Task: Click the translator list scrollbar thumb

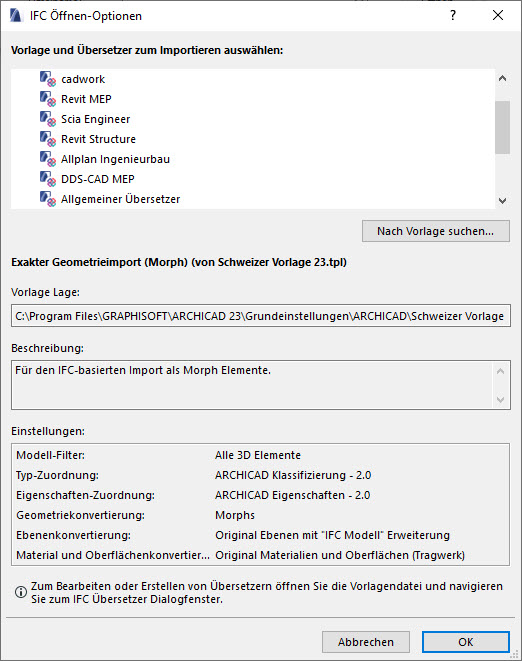Action: click(502, 127)
